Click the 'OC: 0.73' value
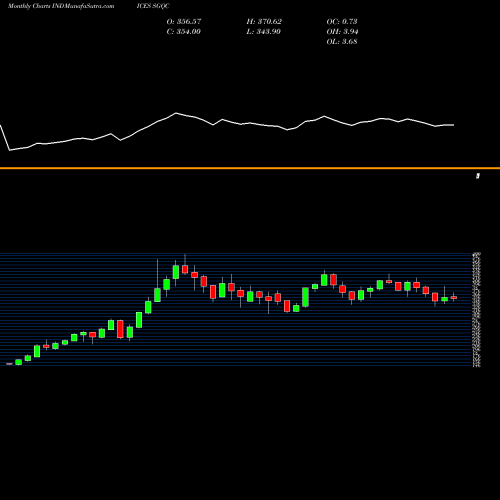Image resolution: width=500 pixels, height=500 pixels. click(x=342, y=22)
